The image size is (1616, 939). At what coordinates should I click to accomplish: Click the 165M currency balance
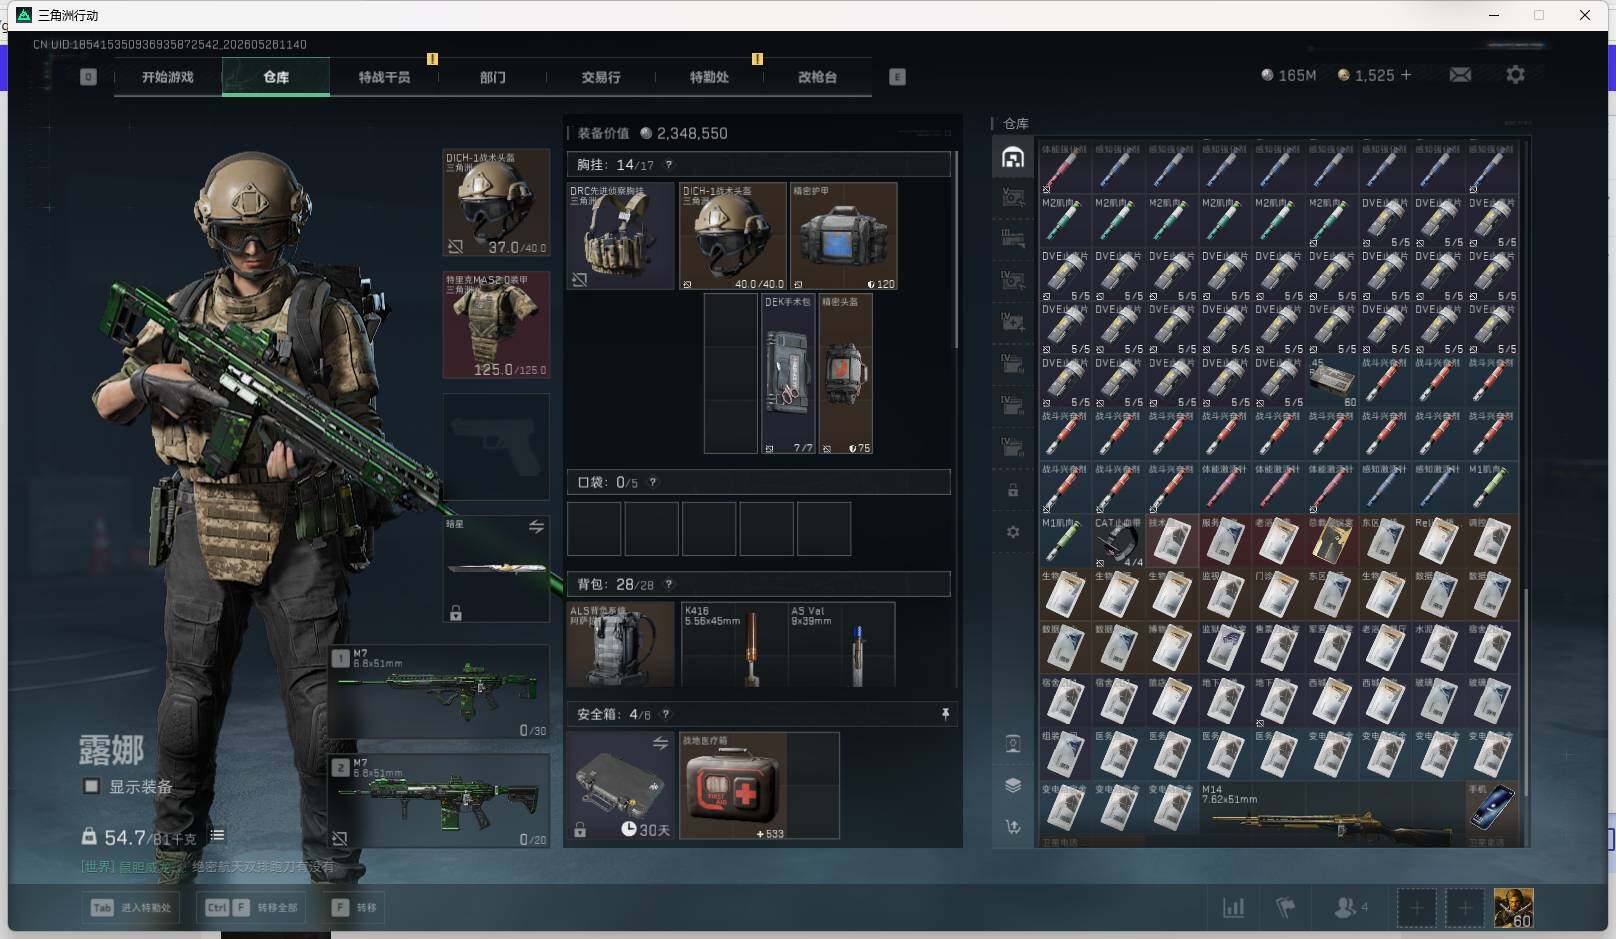coord(1288,75)
